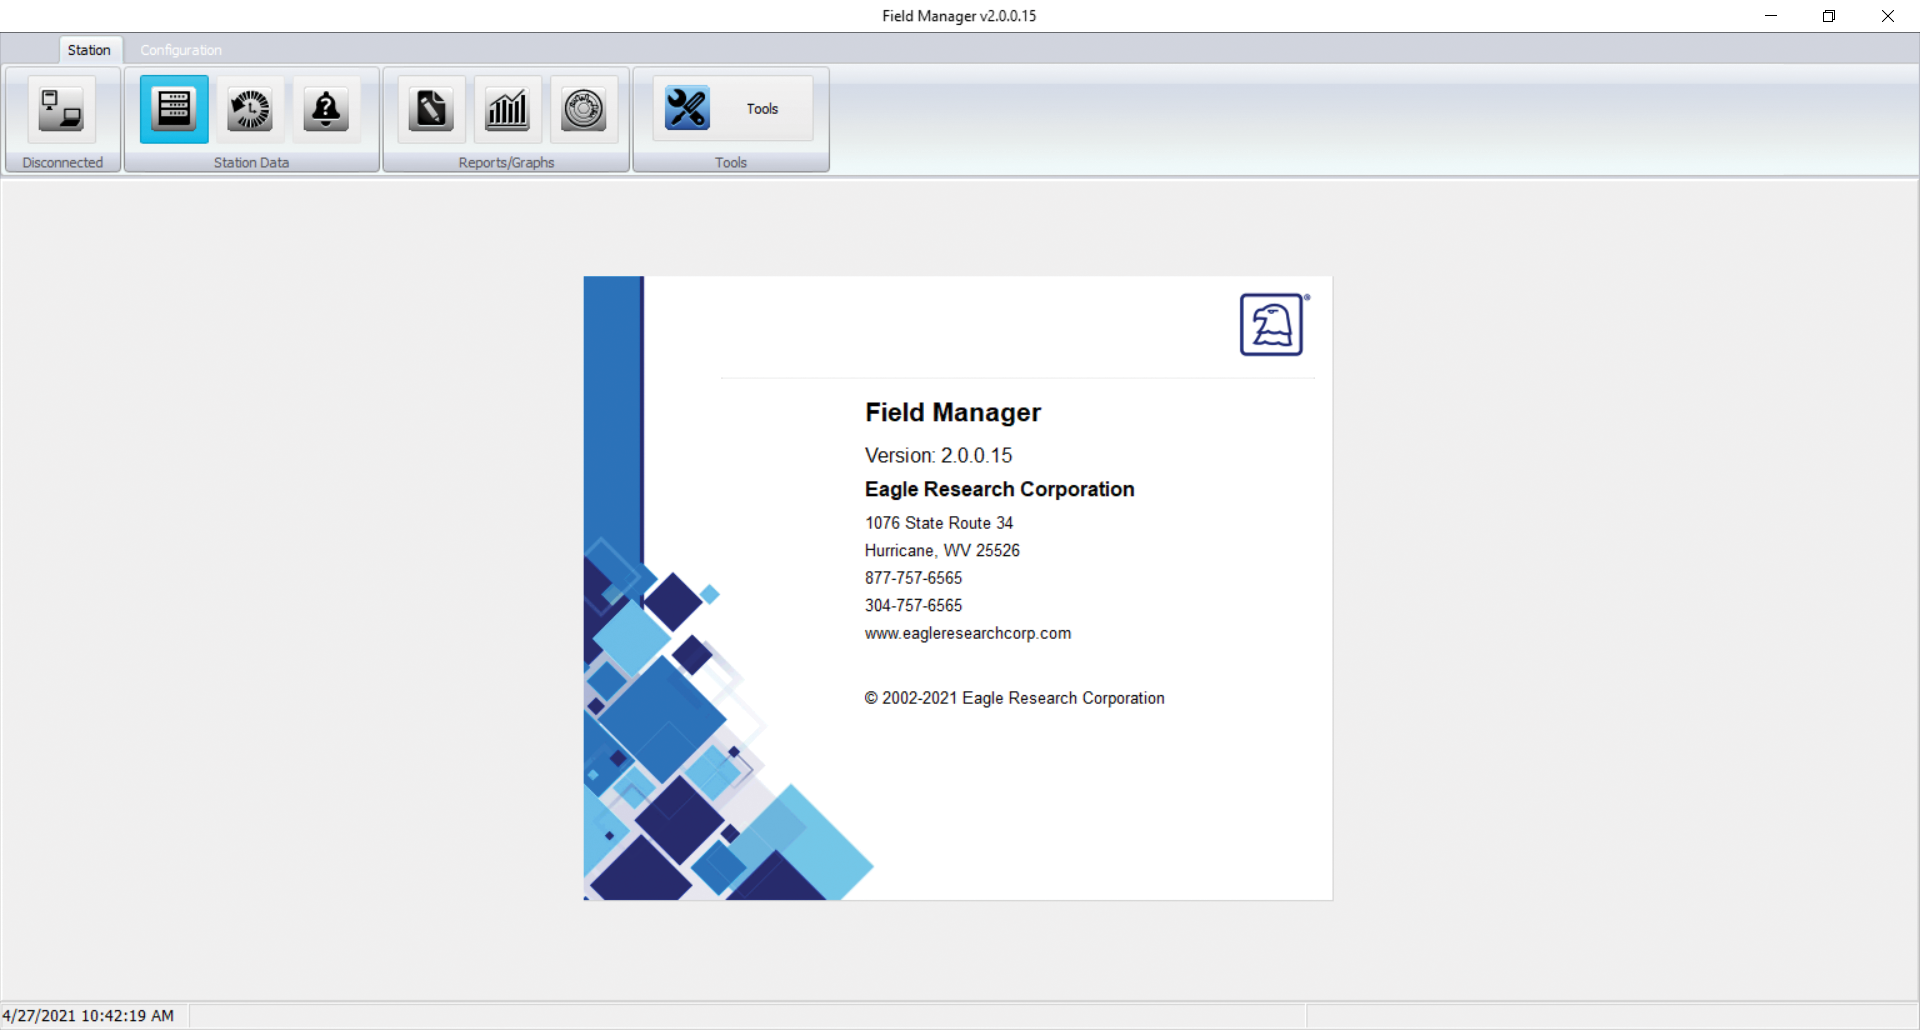The height and width of the screenshot is (1030, 1920).
Task: Minimize the Field Manager window
Action: 1771,16
